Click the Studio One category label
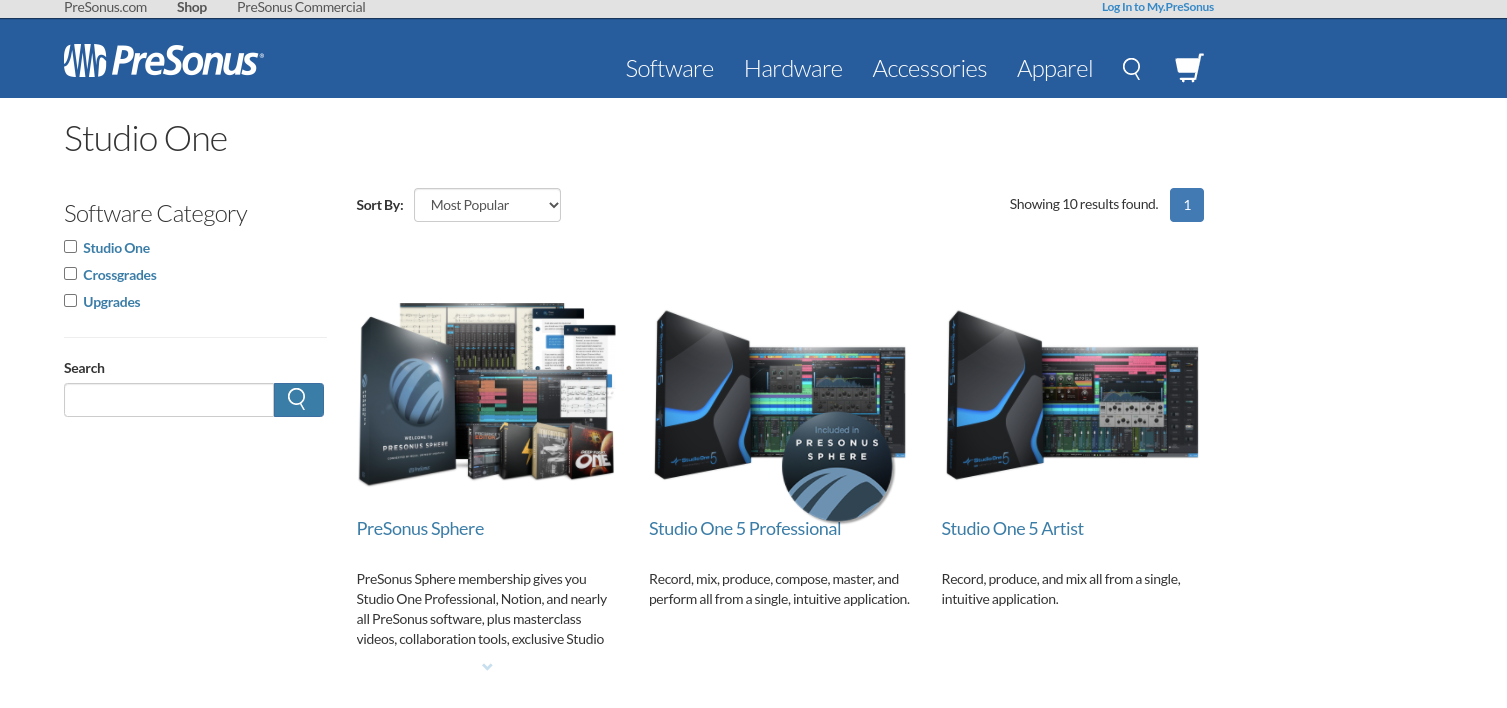 point(116,248)
